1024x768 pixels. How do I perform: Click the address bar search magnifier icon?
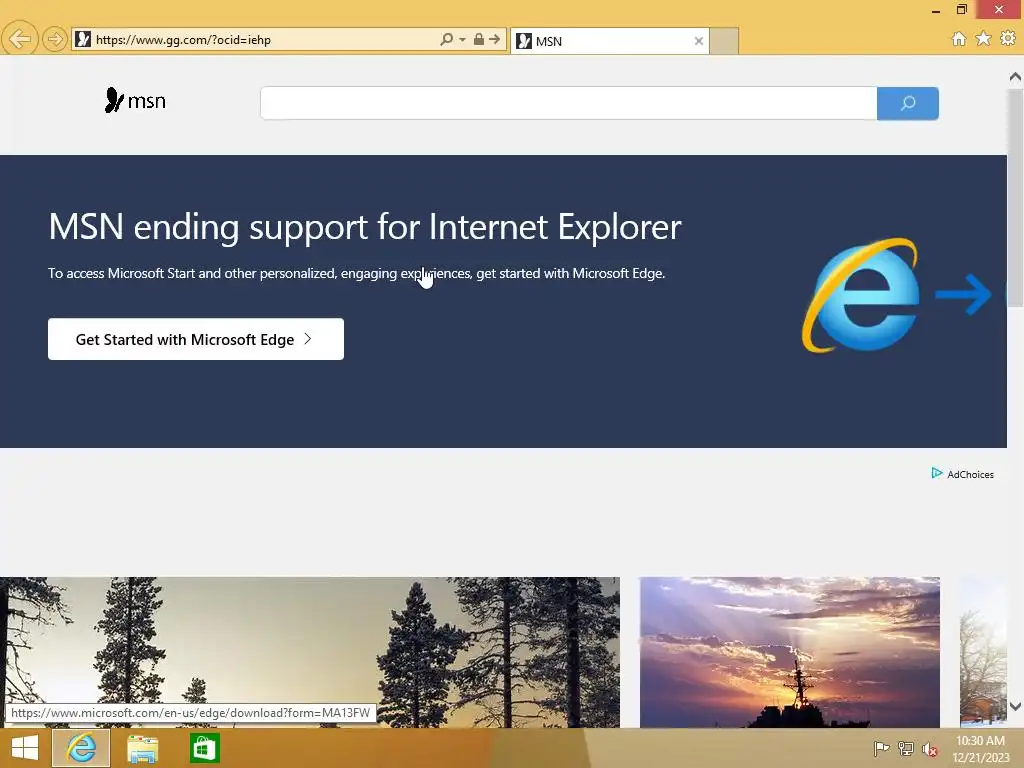(446, 39)
